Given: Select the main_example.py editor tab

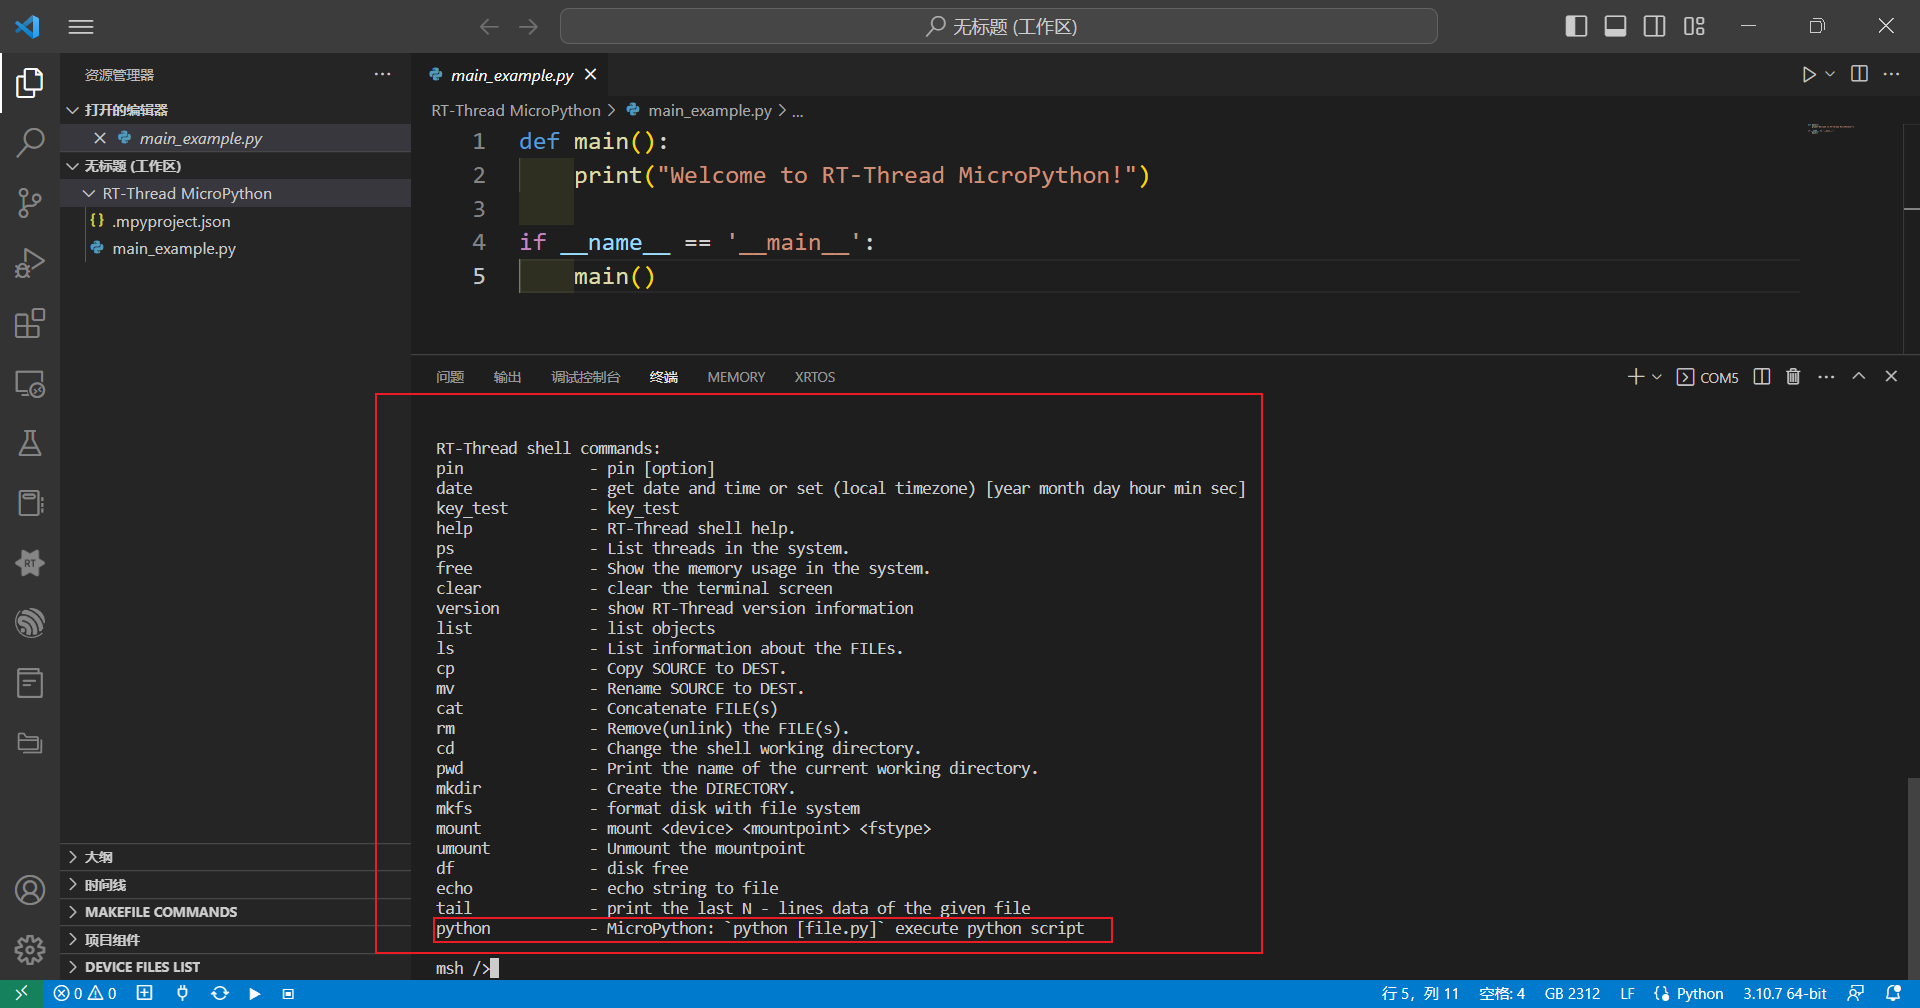Looking at the screenshot, I should [511, 75].
